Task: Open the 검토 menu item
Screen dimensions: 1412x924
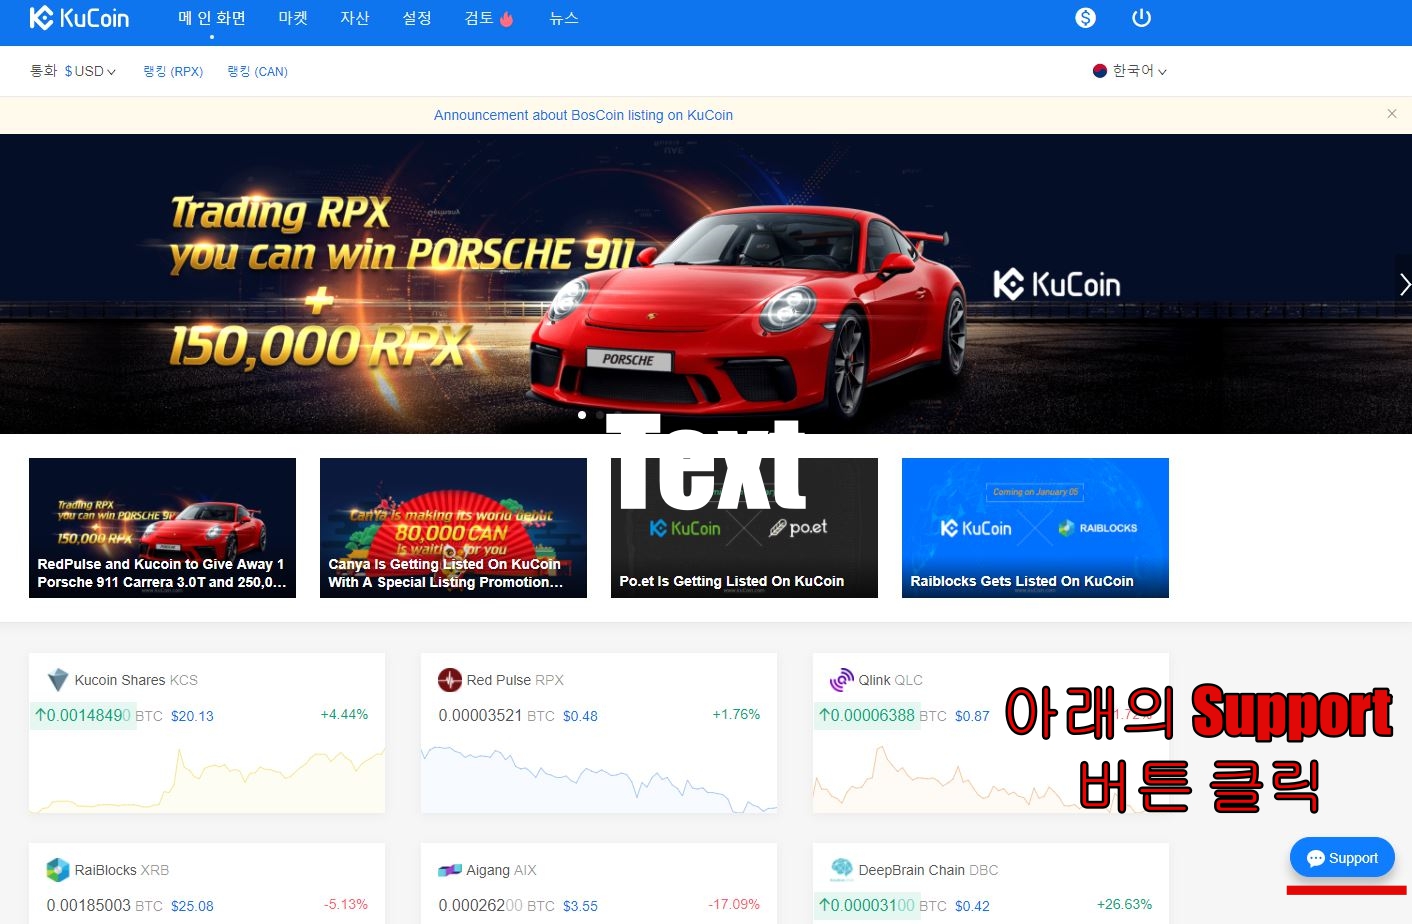Action: (489, 18)
